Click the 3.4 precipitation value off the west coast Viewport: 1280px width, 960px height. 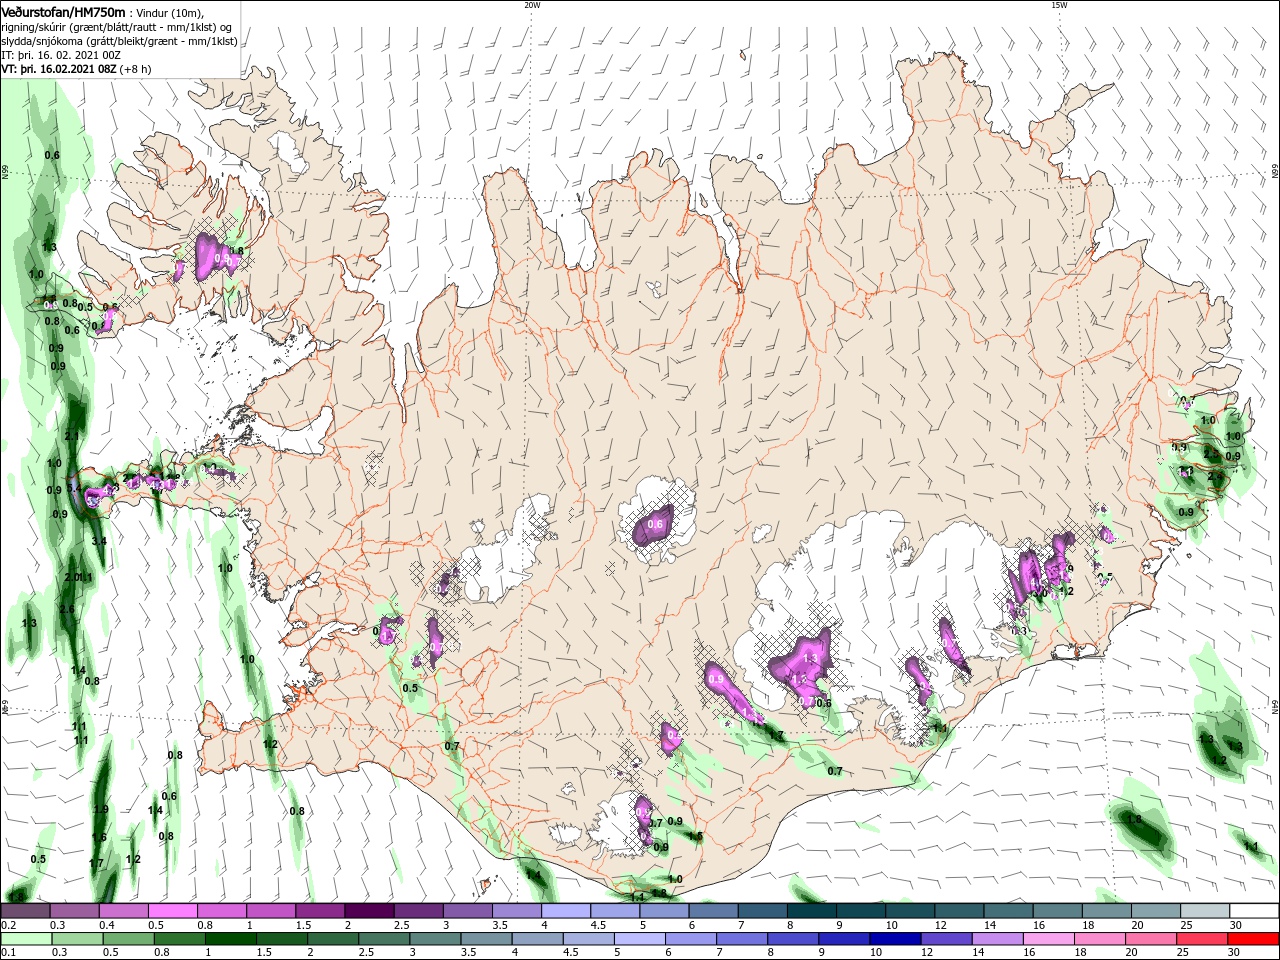[x=99, y=541]
